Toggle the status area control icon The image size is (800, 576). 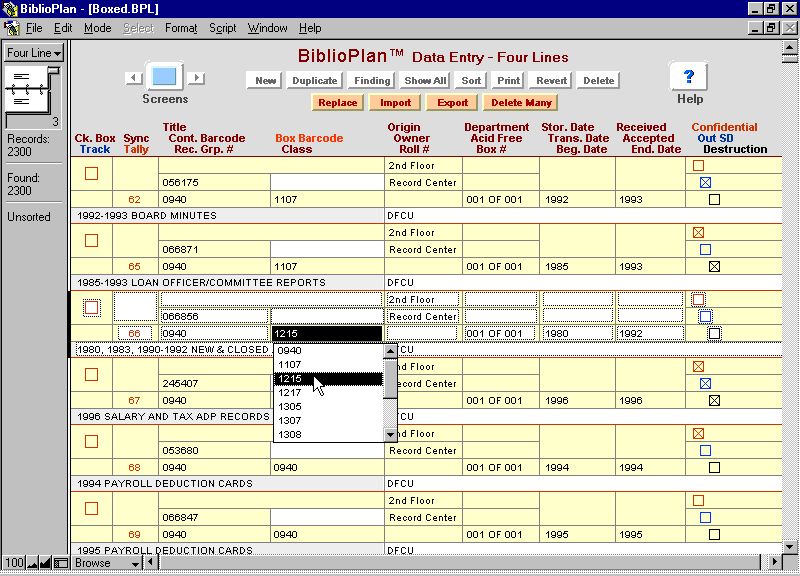(x=61, y=563)
